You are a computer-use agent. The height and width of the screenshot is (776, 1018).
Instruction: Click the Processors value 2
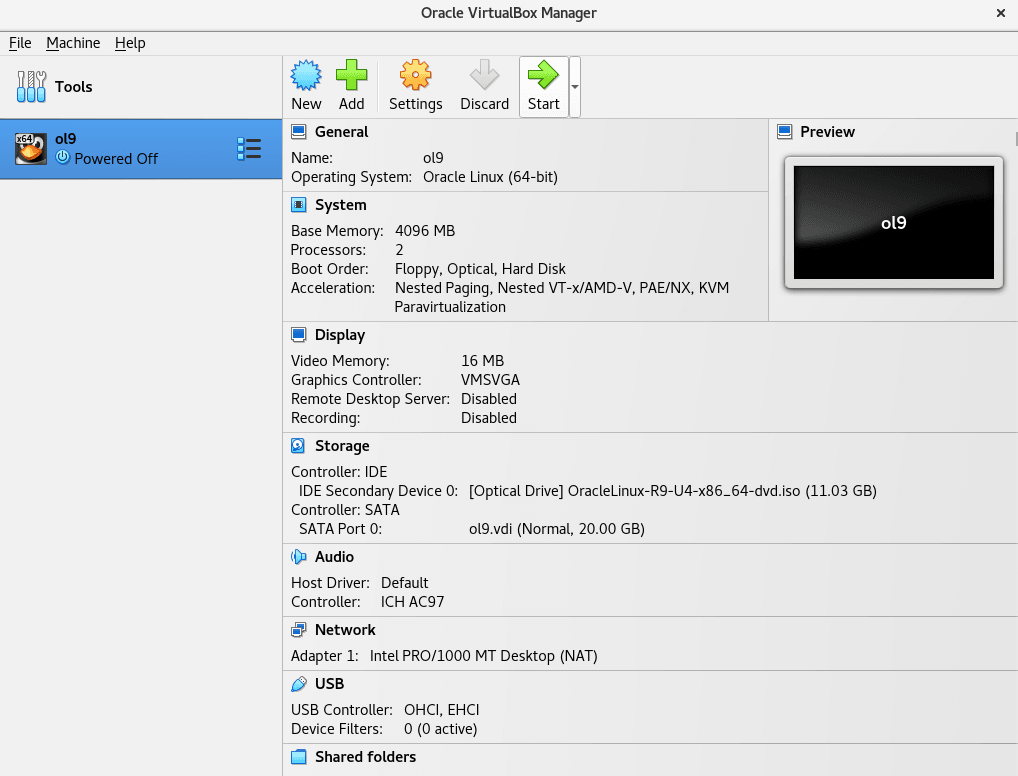tap(399, 250)
